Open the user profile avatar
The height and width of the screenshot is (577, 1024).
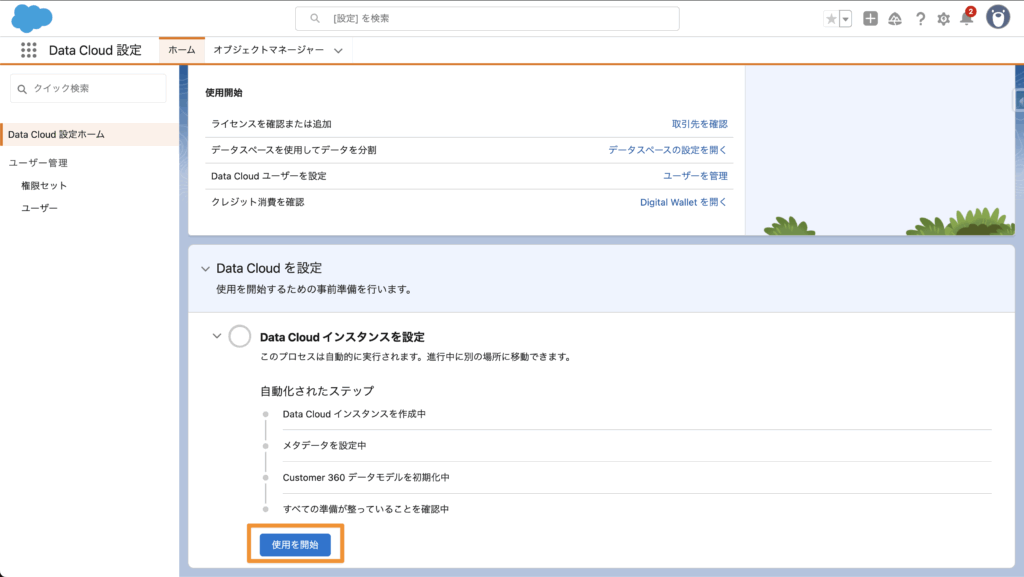click(x=998, y=18)
